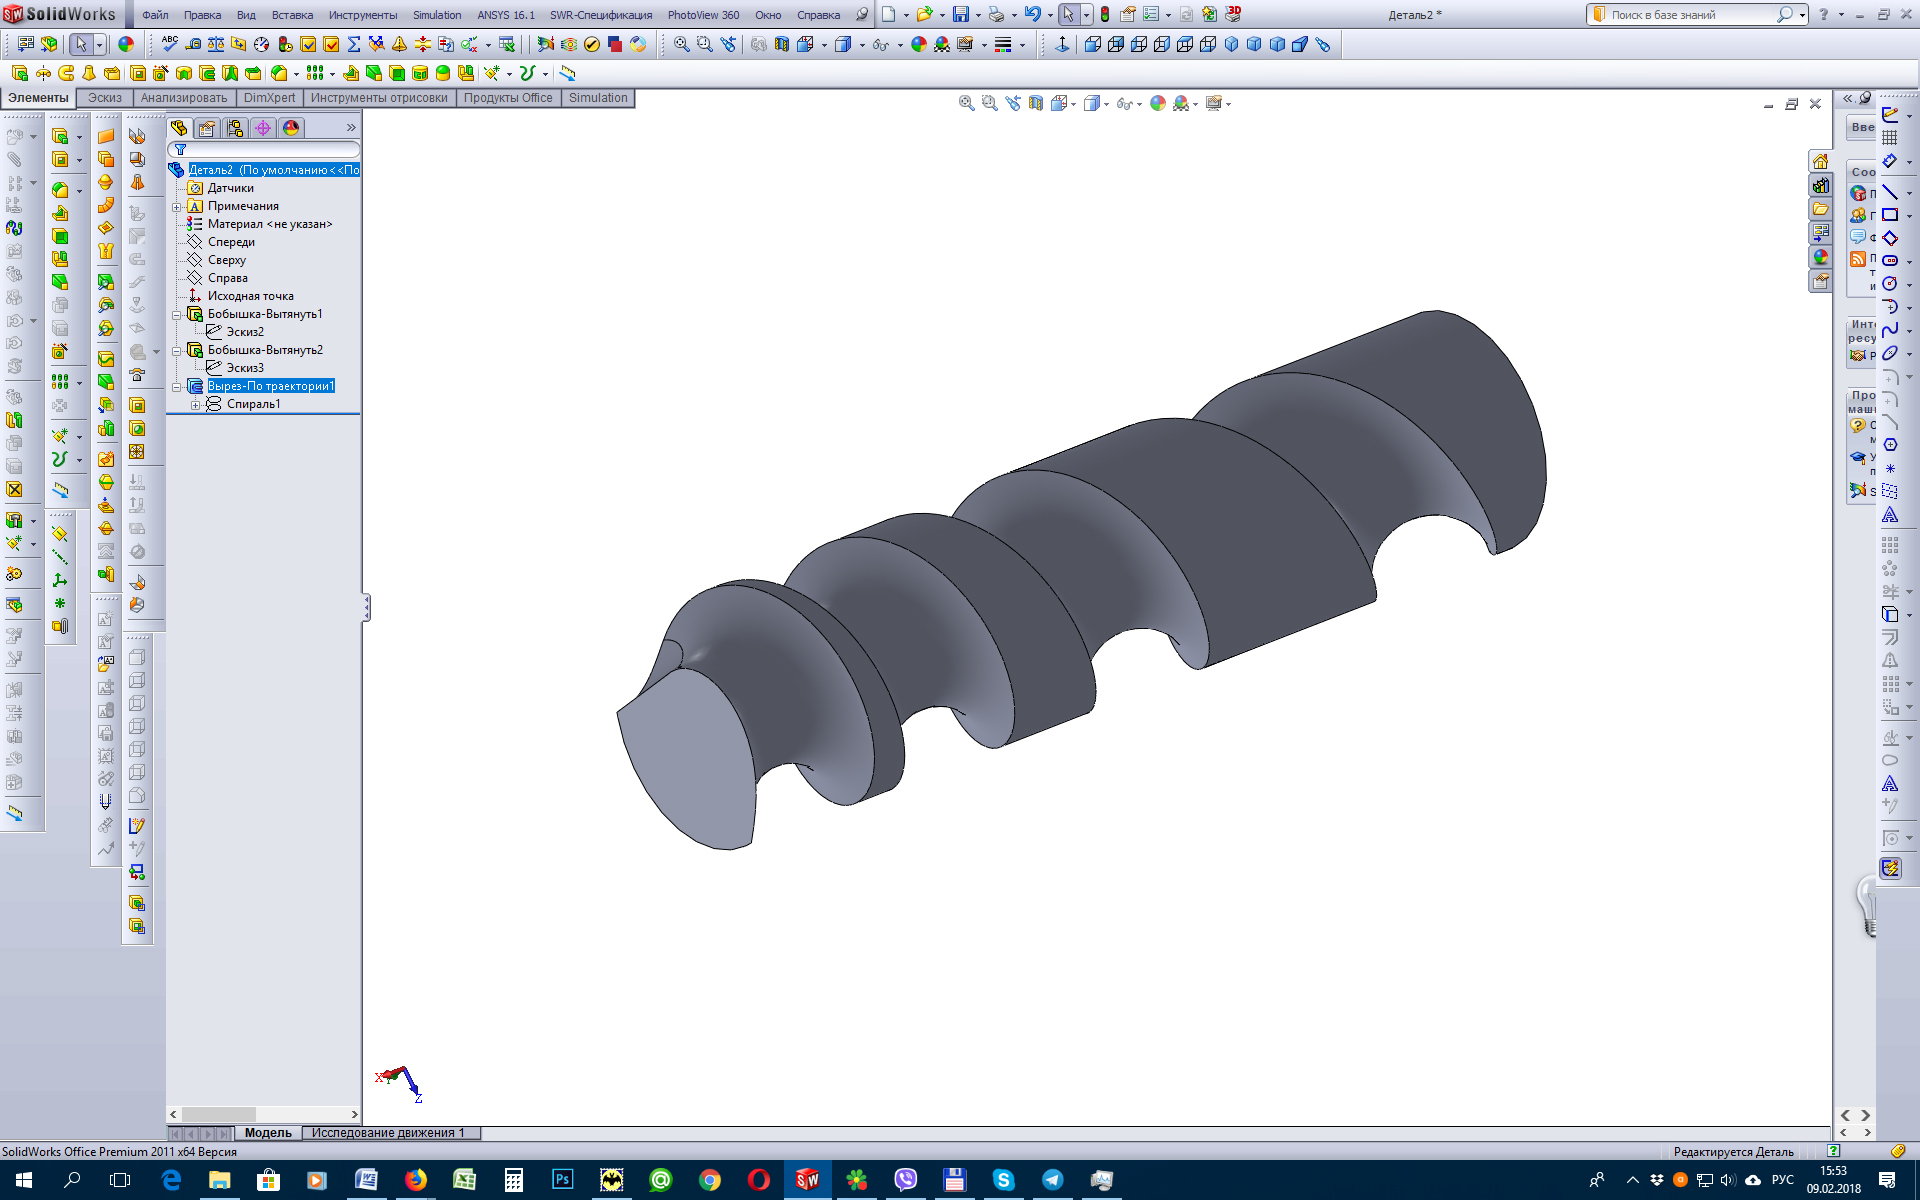Open Mass Properties scales icon
The image size is (1920, 1200).
tap(216, 44)
